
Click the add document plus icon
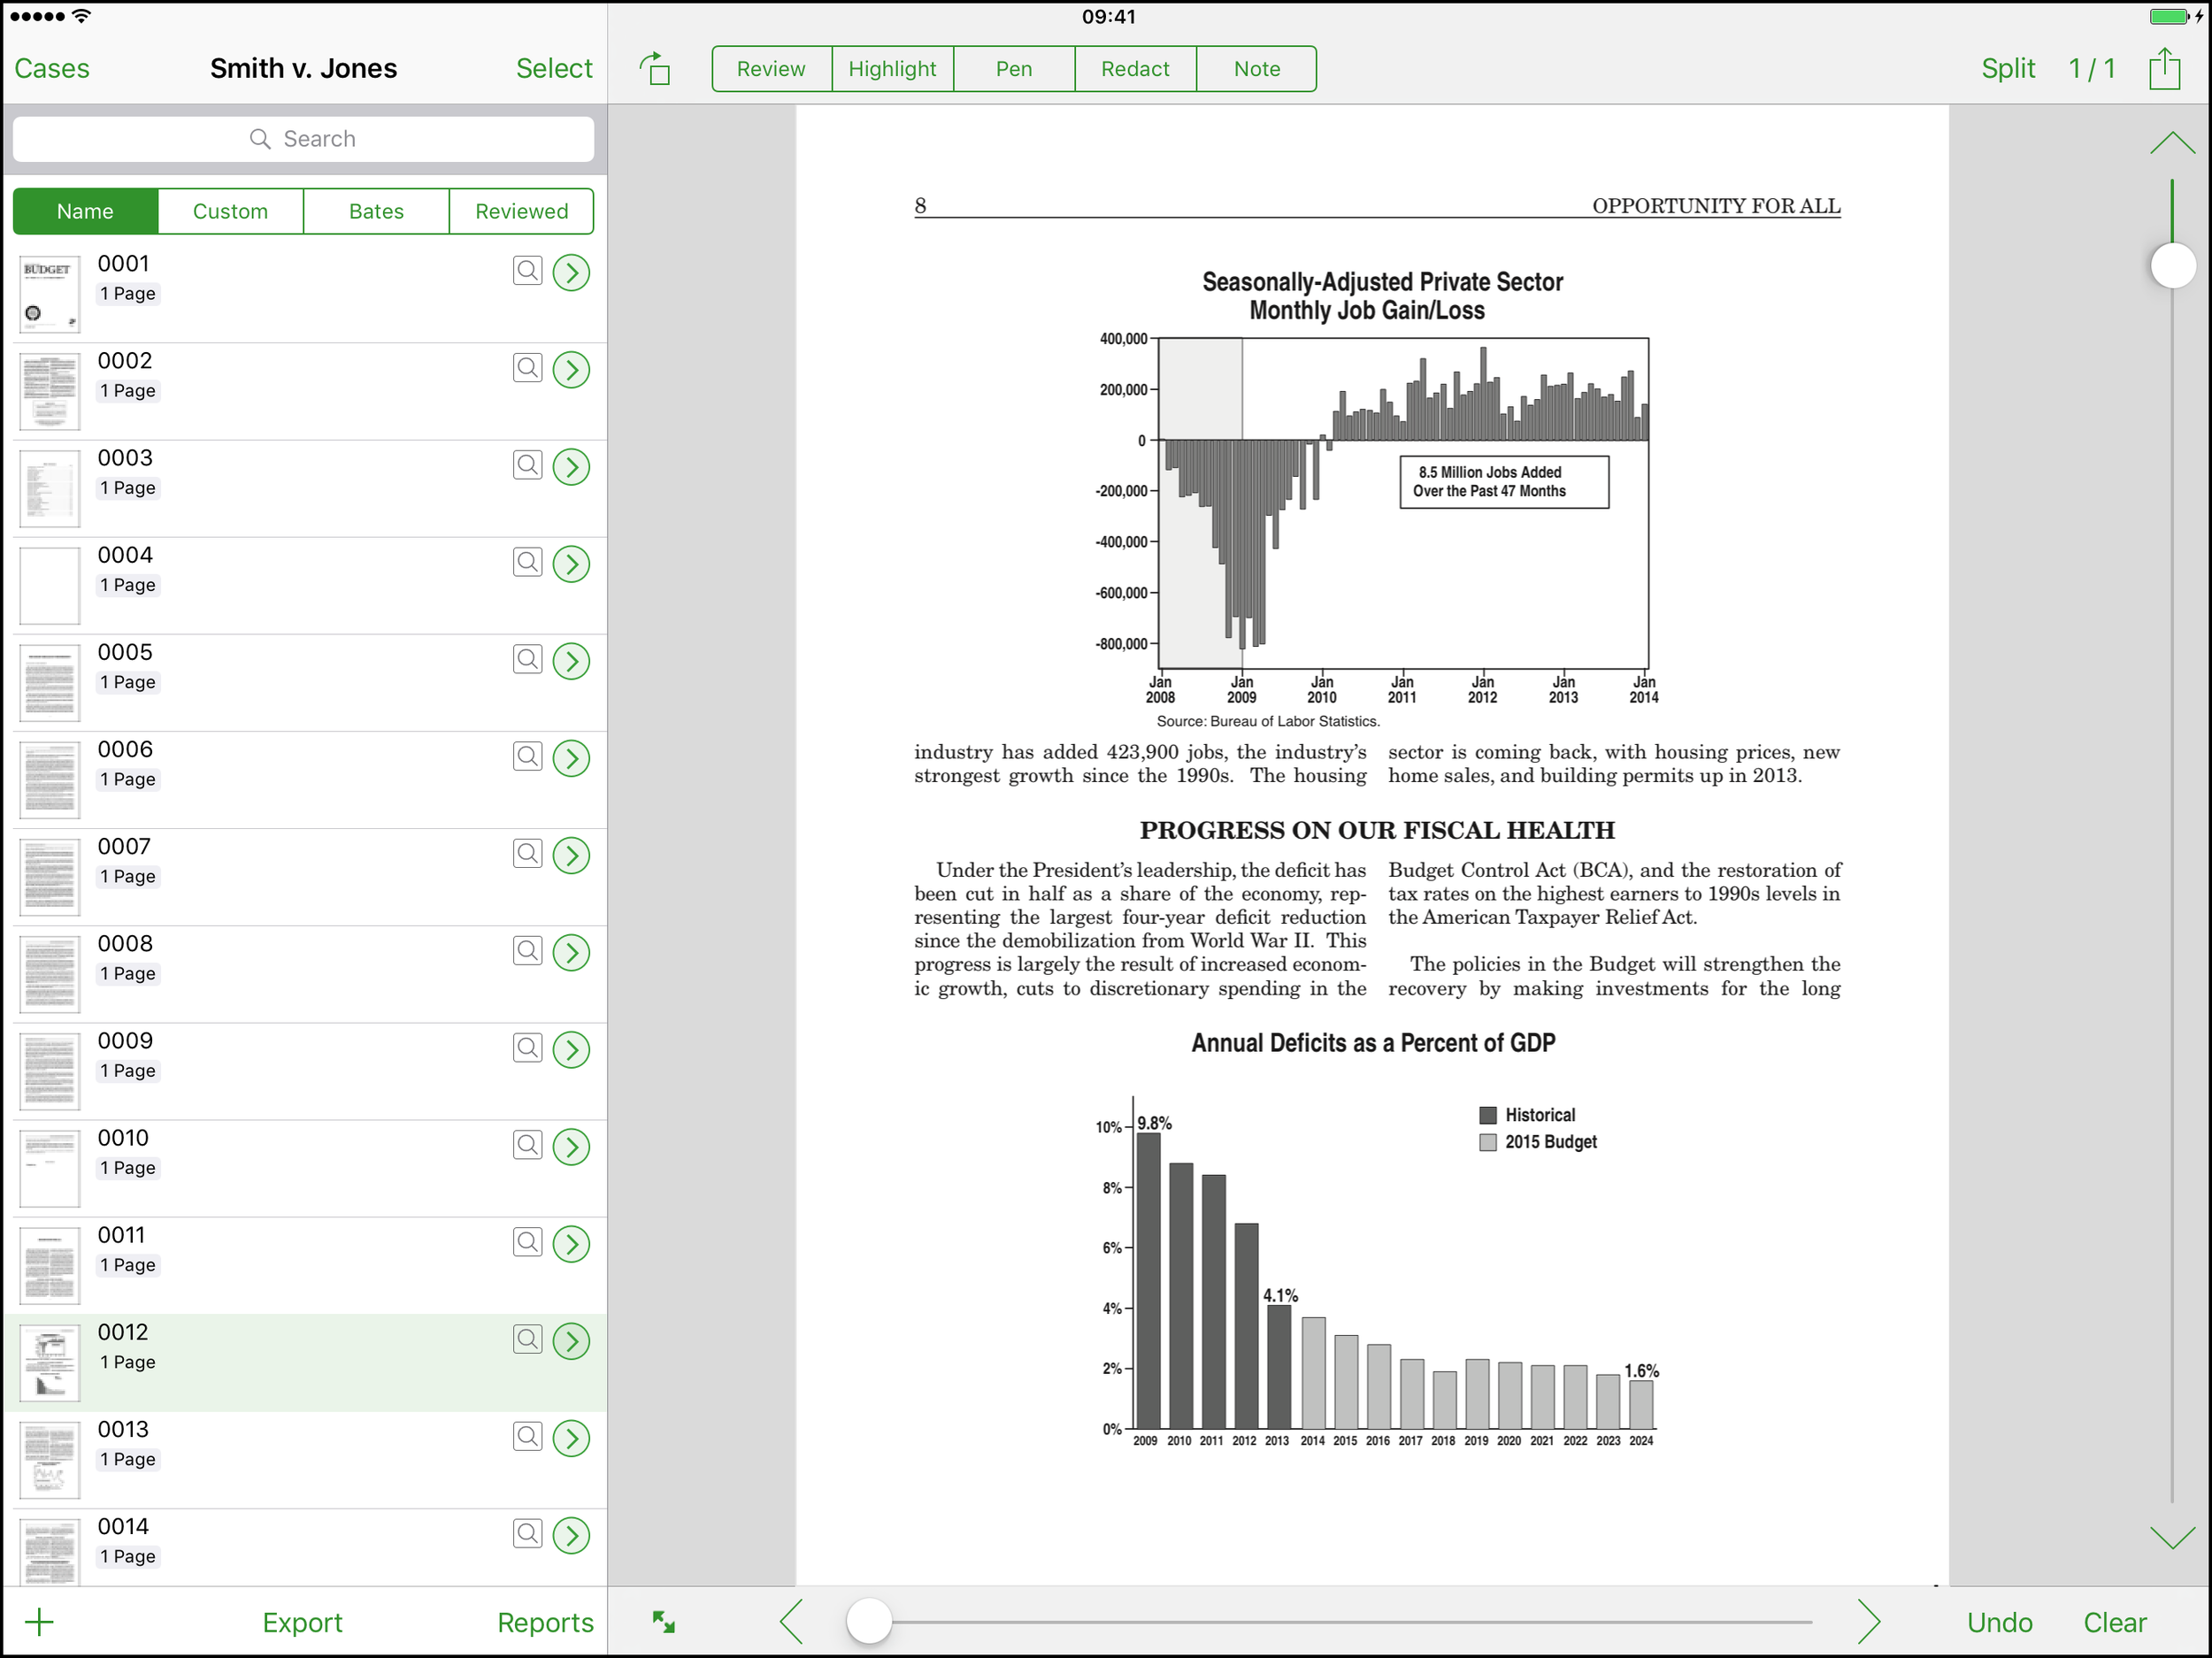click(x=39, y=1622)
